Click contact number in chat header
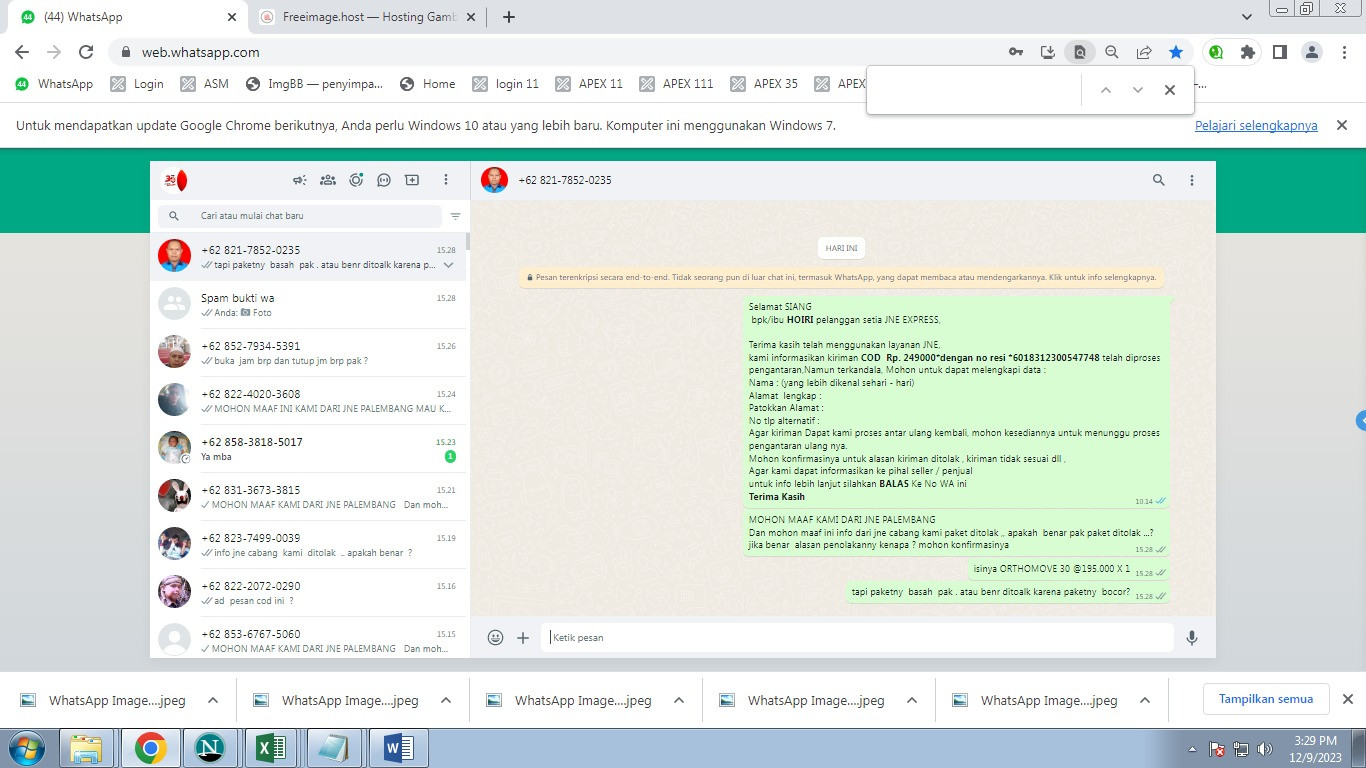 (x=564, y=181)
